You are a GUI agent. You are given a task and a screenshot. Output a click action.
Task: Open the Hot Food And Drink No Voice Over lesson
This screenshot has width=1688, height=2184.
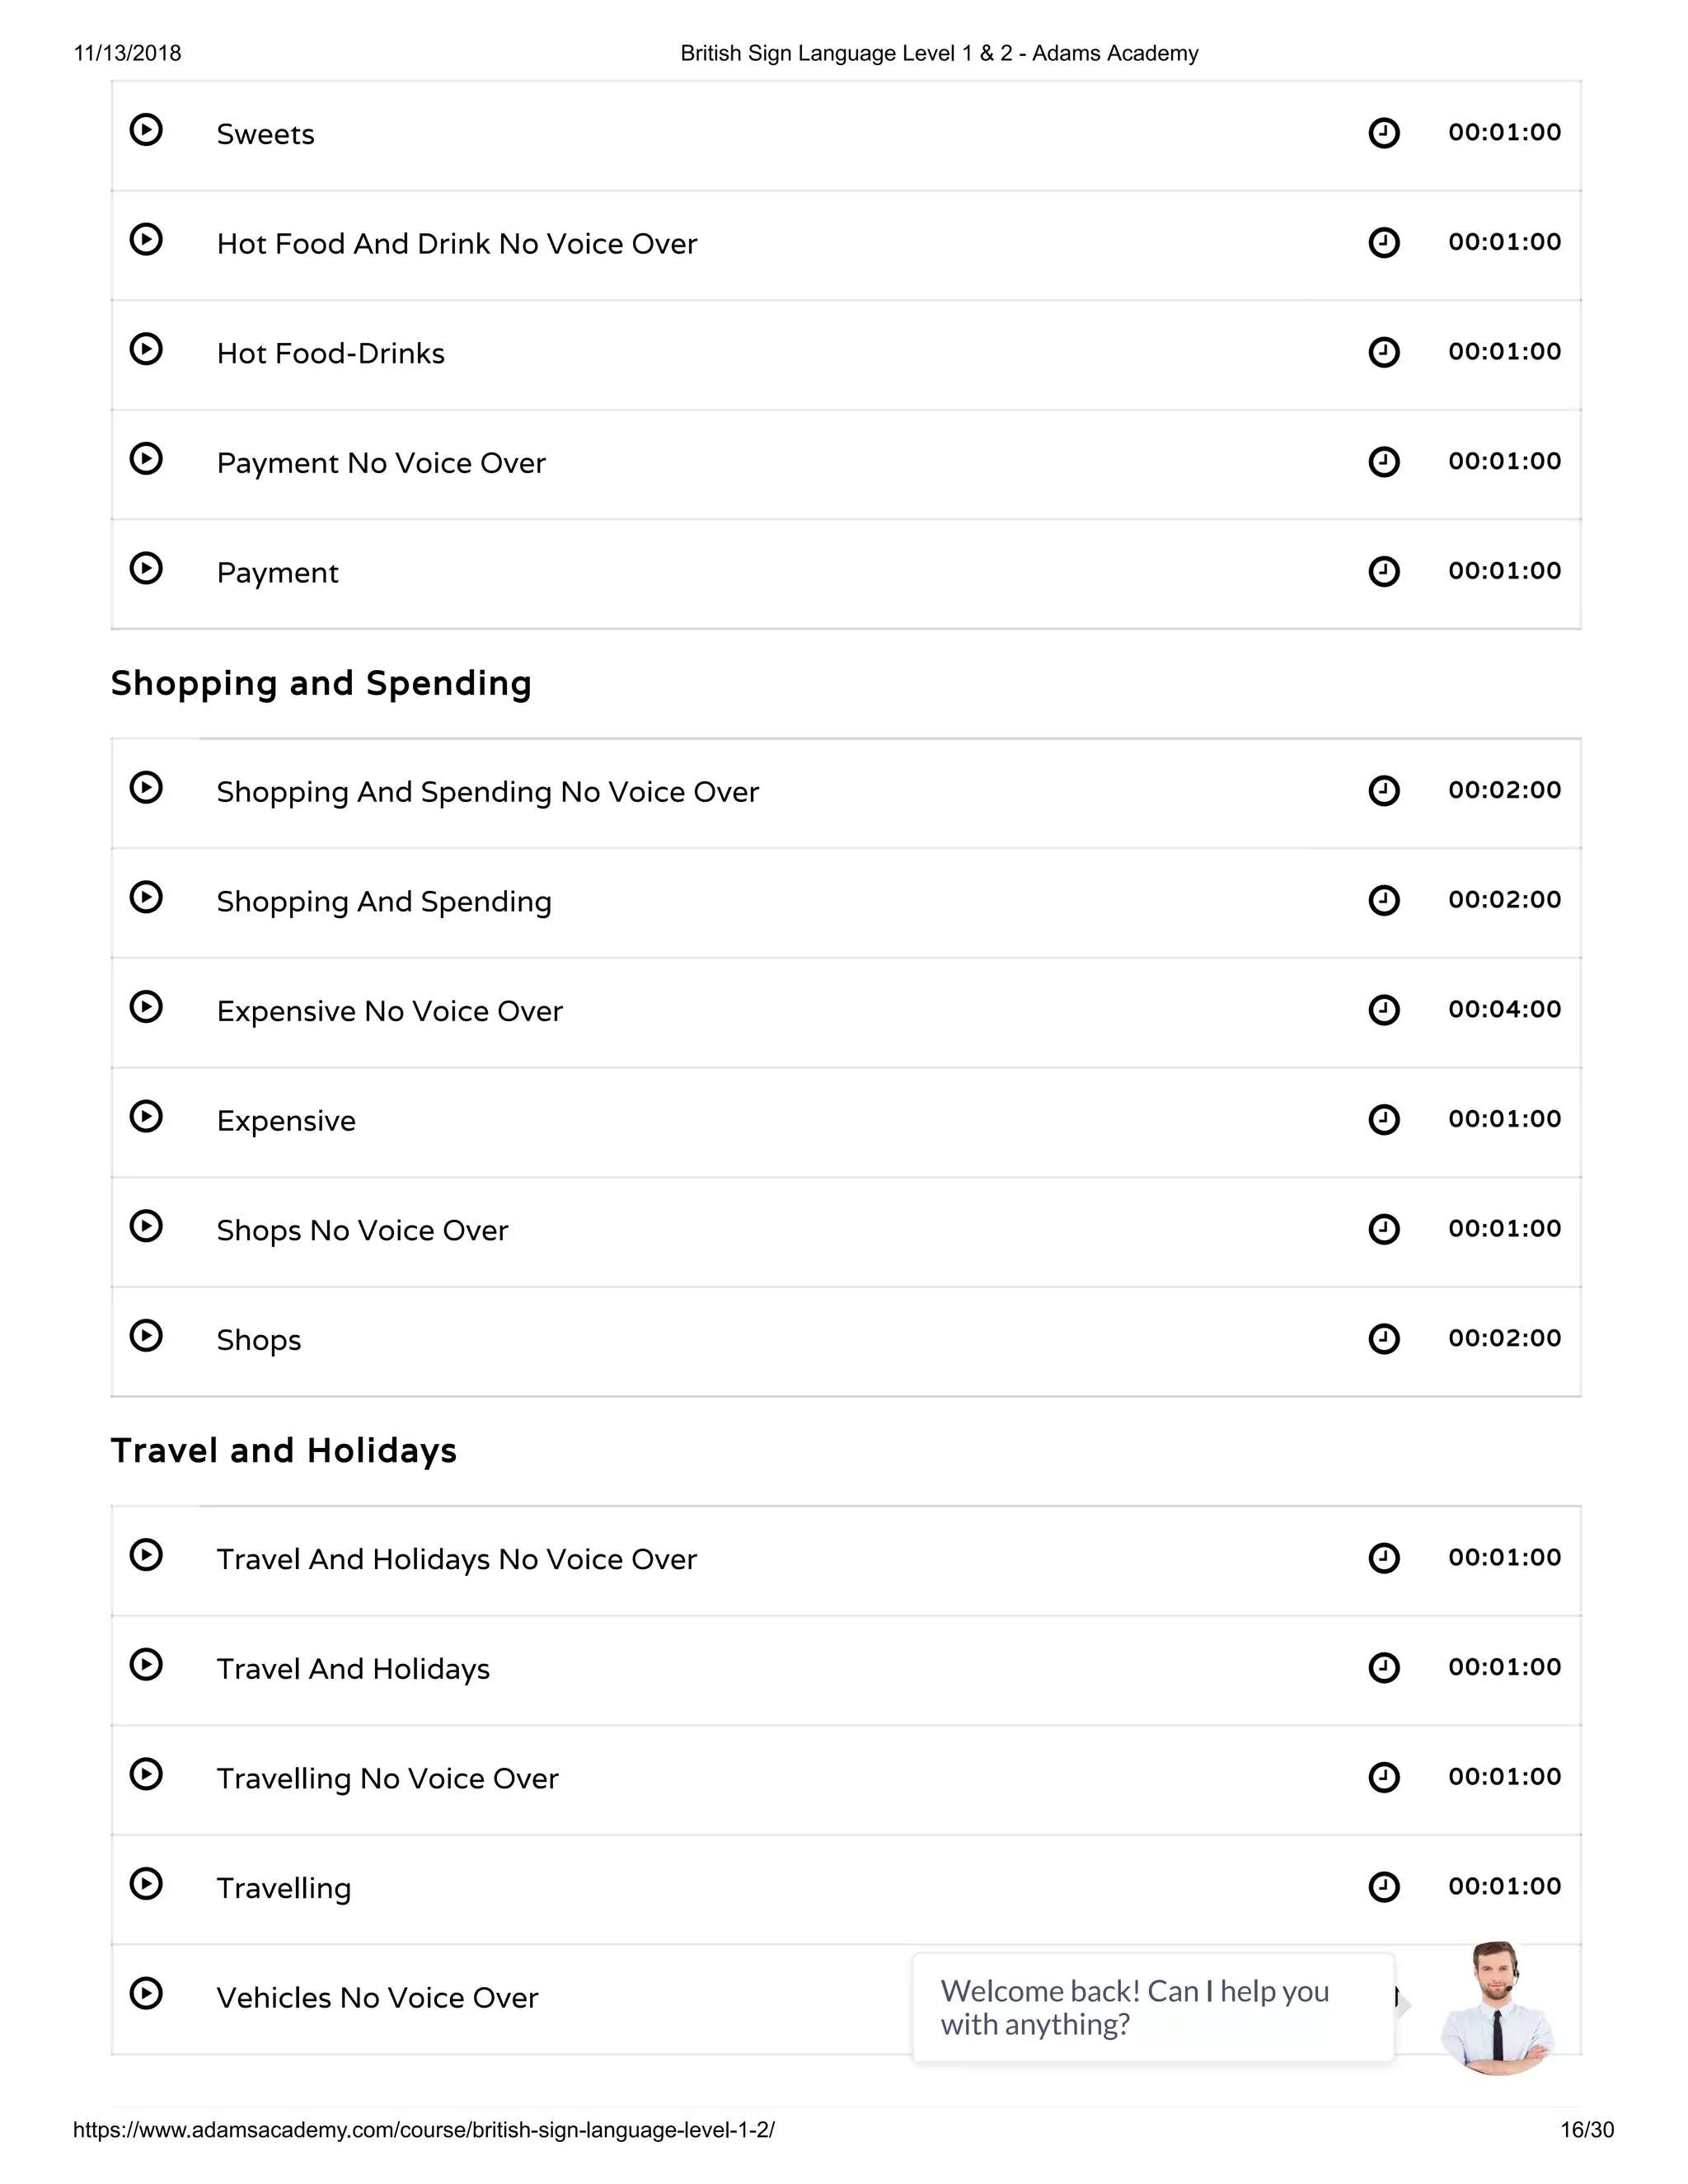click(x=457, y=244)
